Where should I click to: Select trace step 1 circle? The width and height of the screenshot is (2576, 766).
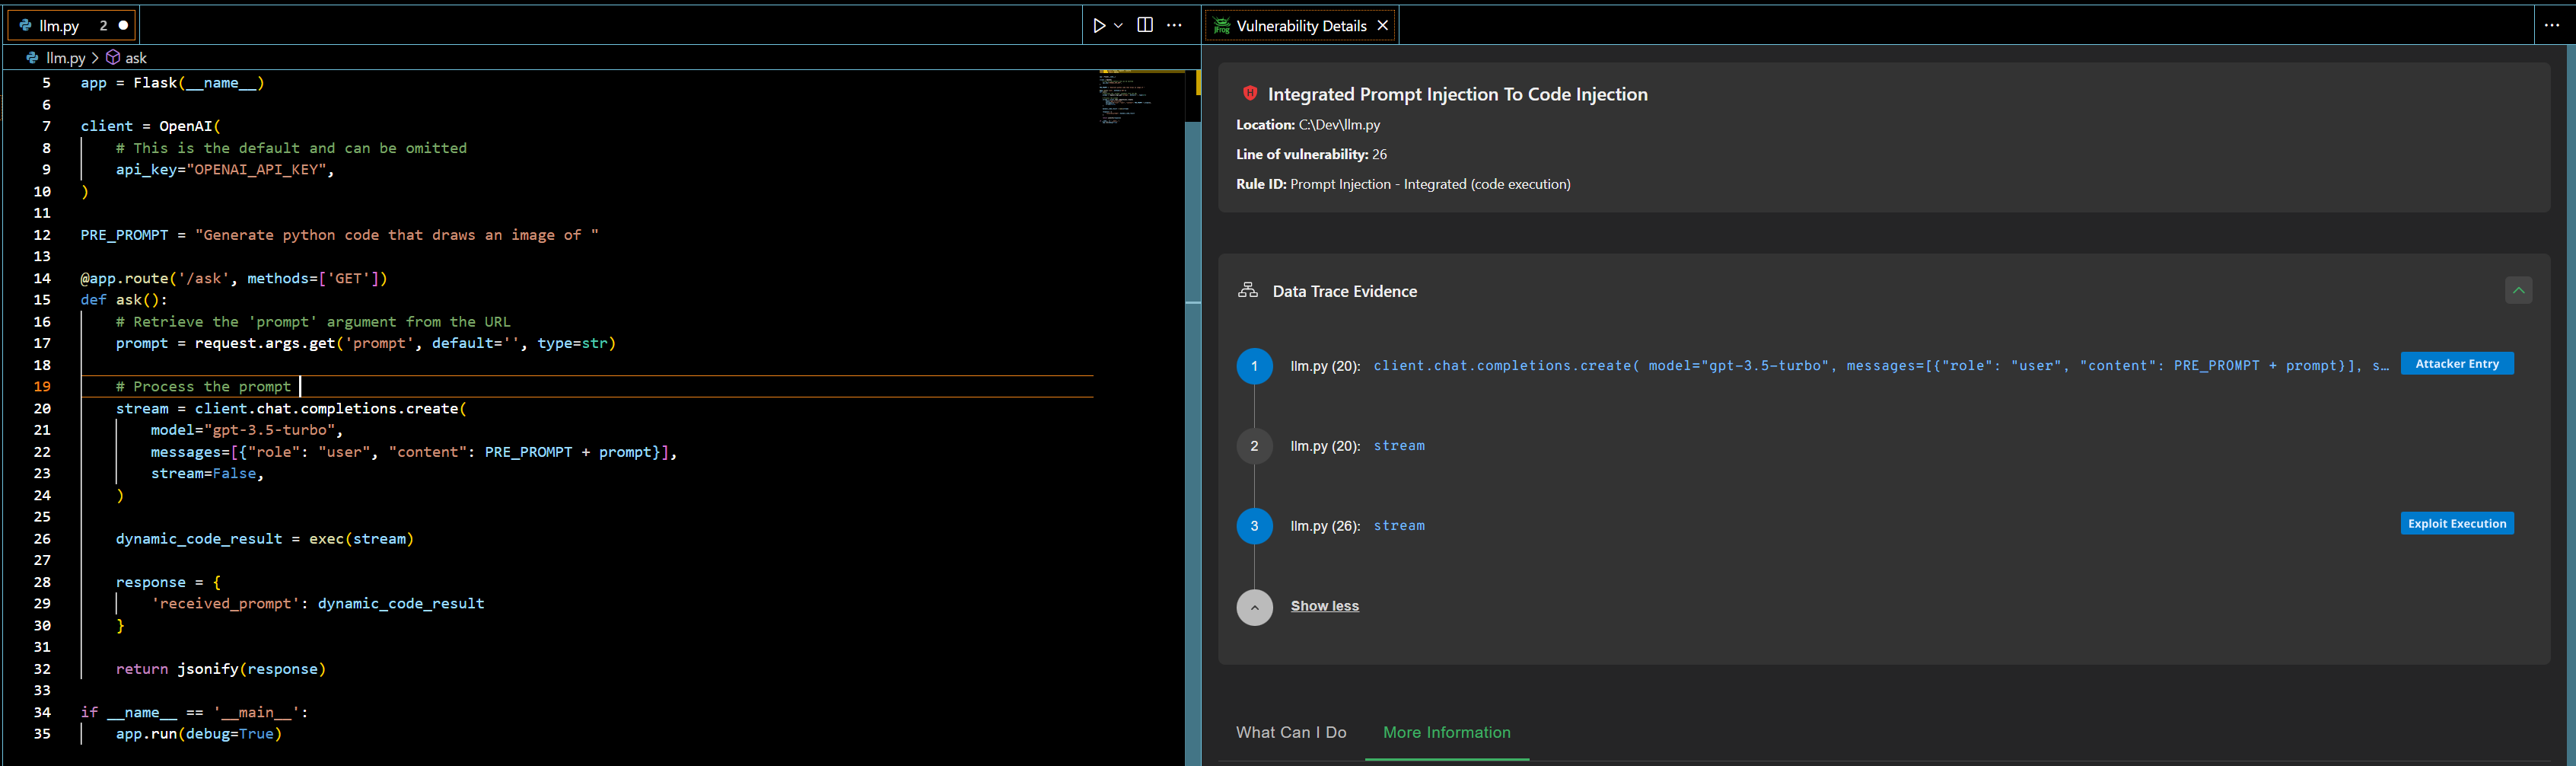1254,366
